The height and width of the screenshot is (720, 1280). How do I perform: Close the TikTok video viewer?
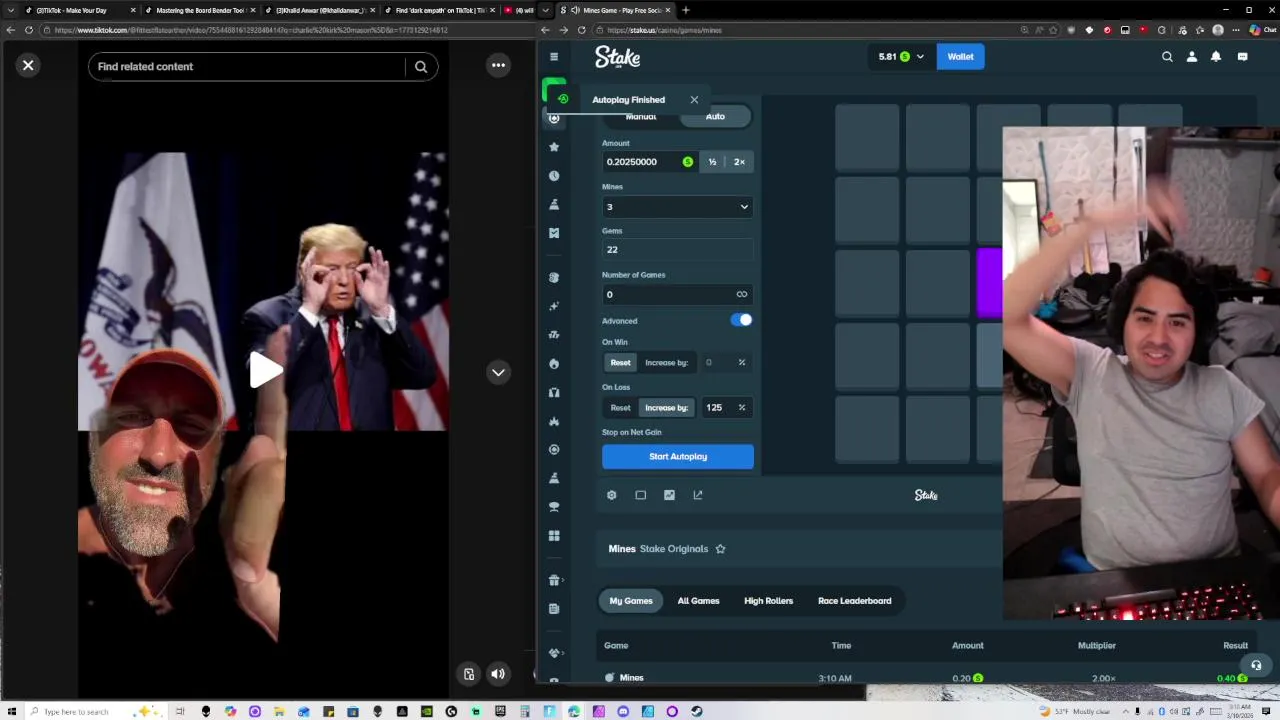point(28,65)
